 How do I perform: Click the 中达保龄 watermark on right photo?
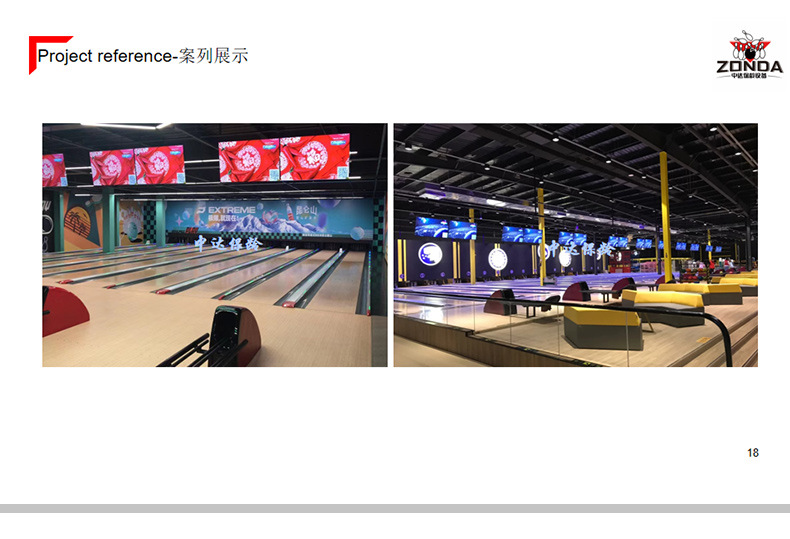click(x=580, y=249)
